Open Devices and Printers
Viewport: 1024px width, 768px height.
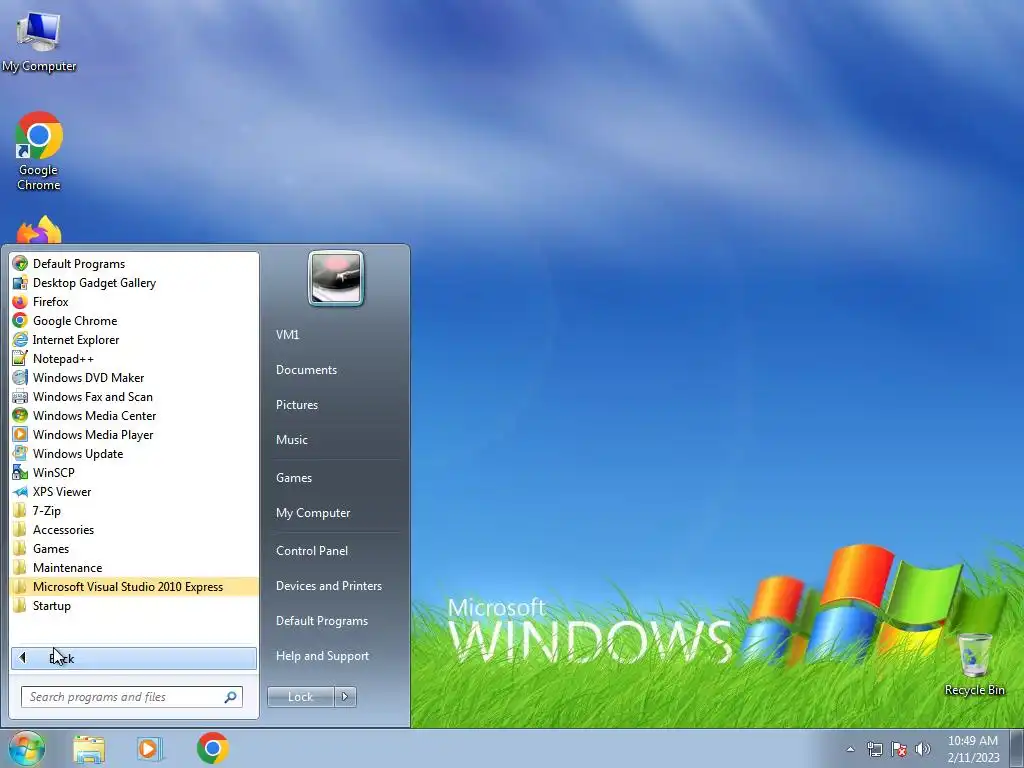point(329,586)
